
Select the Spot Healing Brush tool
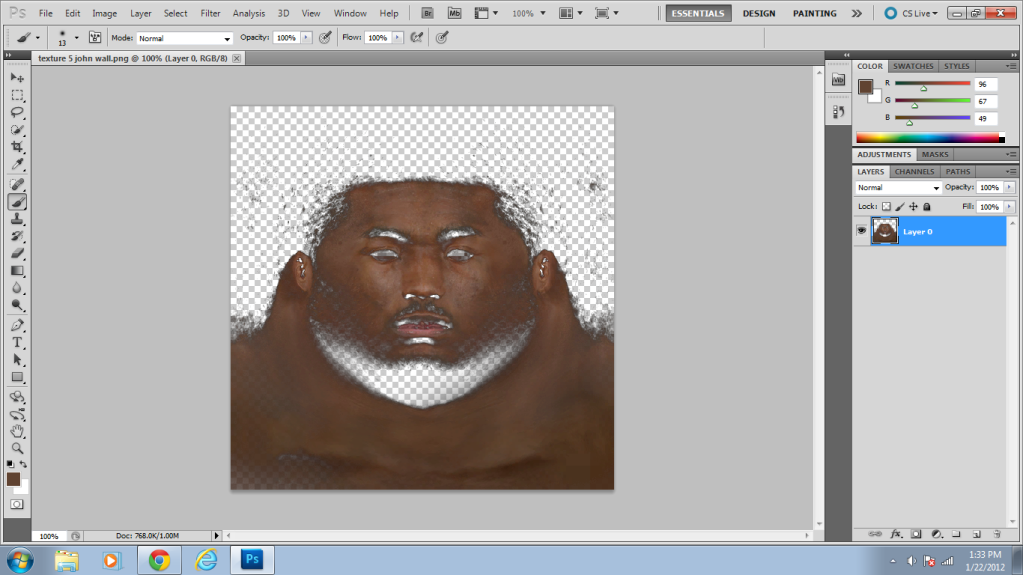pos(17,185)
